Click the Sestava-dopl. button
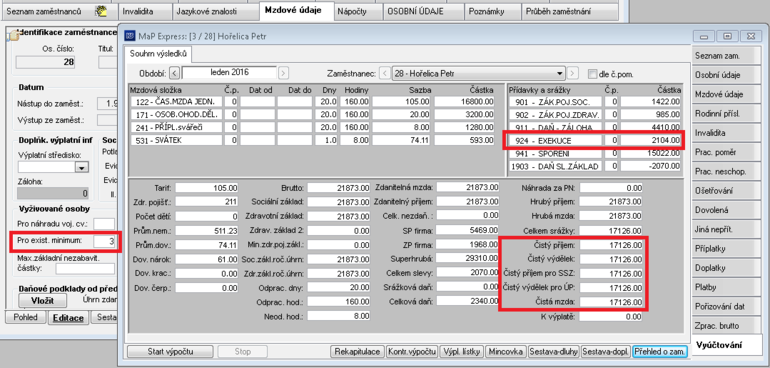The width and height of the screenshot is (770, 368). coord(606,352)
